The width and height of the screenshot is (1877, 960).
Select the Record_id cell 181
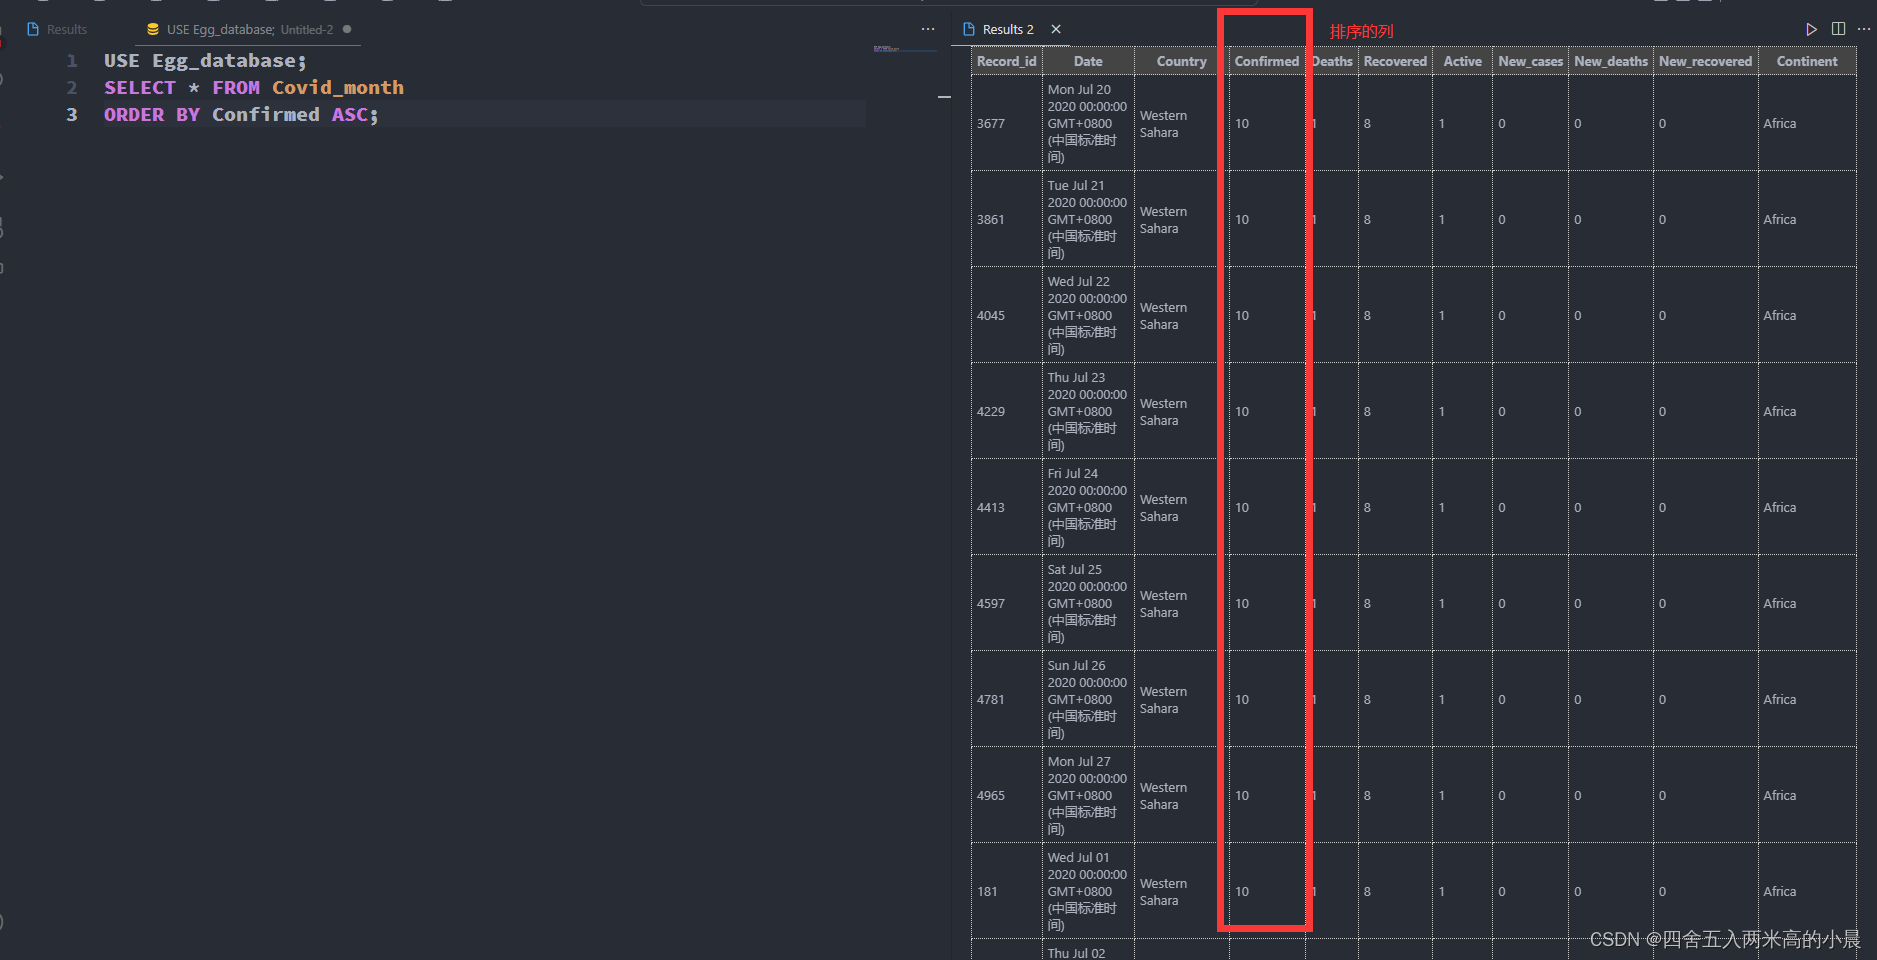[1007, 891]
